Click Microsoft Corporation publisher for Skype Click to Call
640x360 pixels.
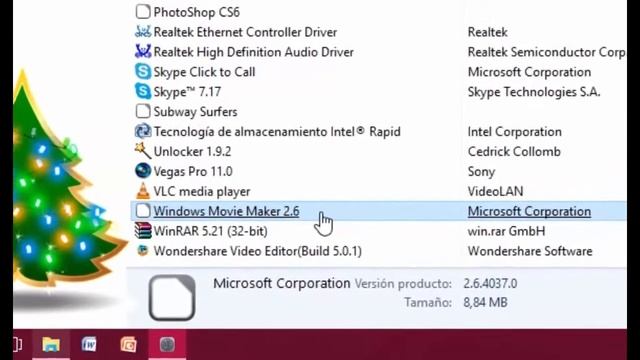529,72
